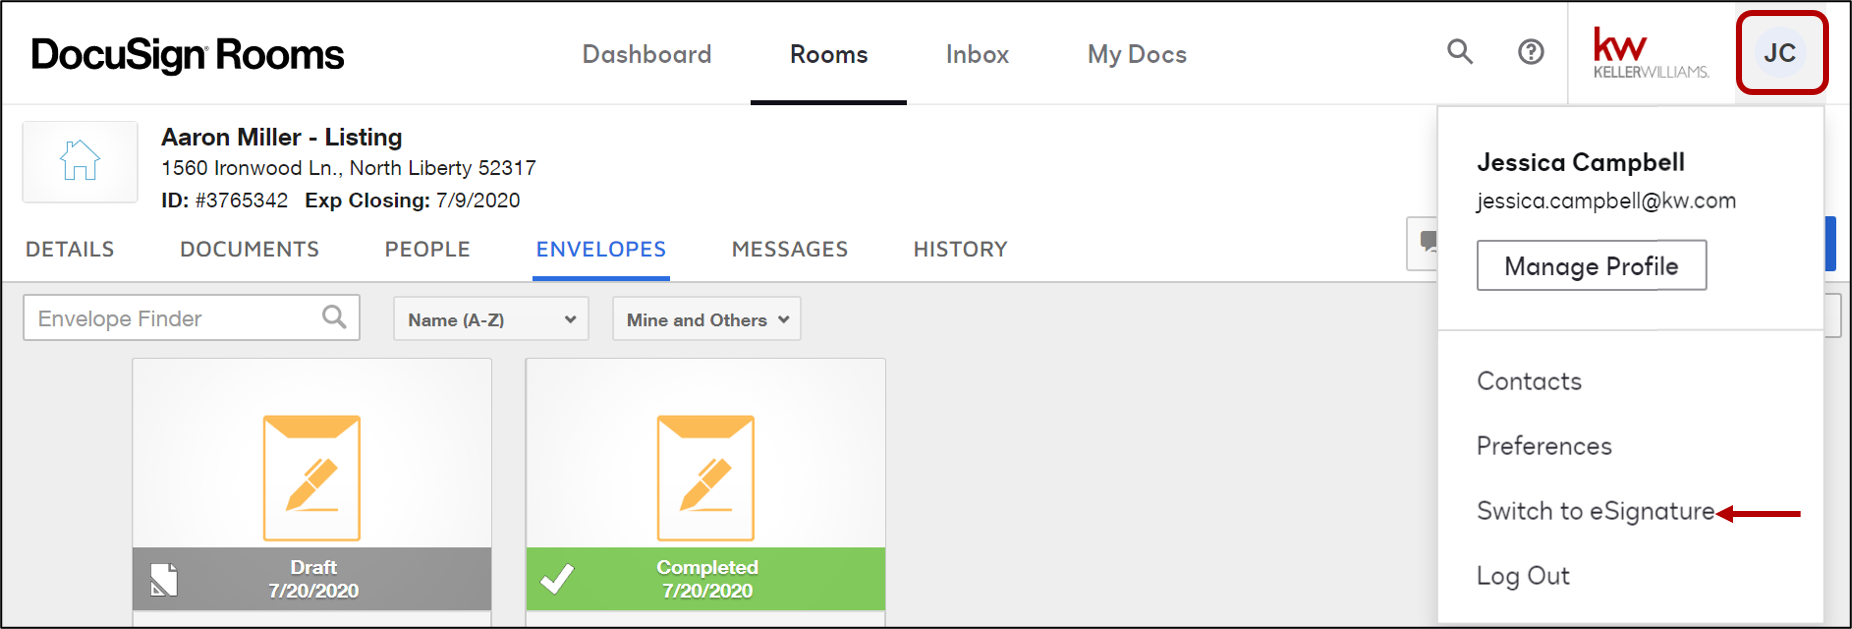Open search with the magnifying glass icon
The image size is (1852, 629).
[x=1461, y=52]
